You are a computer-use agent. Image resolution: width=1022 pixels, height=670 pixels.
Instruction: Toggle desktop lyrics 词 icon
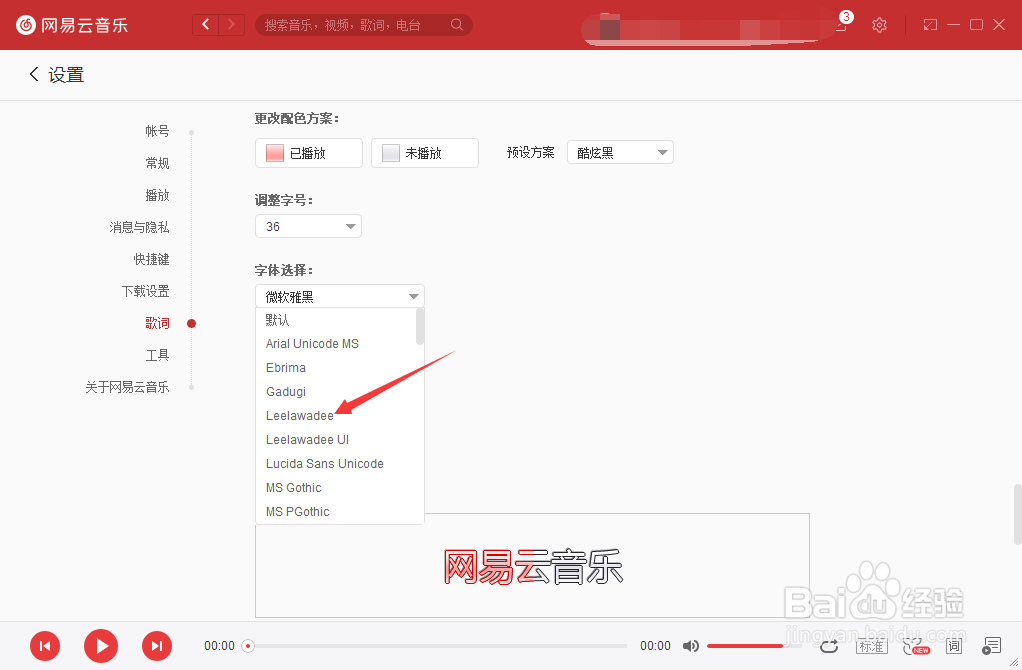coord(954,646)
